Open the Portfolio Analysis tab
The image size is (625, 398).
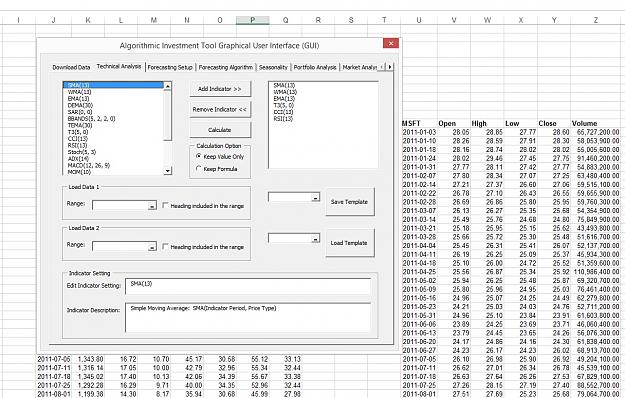[x=315, y=67]
